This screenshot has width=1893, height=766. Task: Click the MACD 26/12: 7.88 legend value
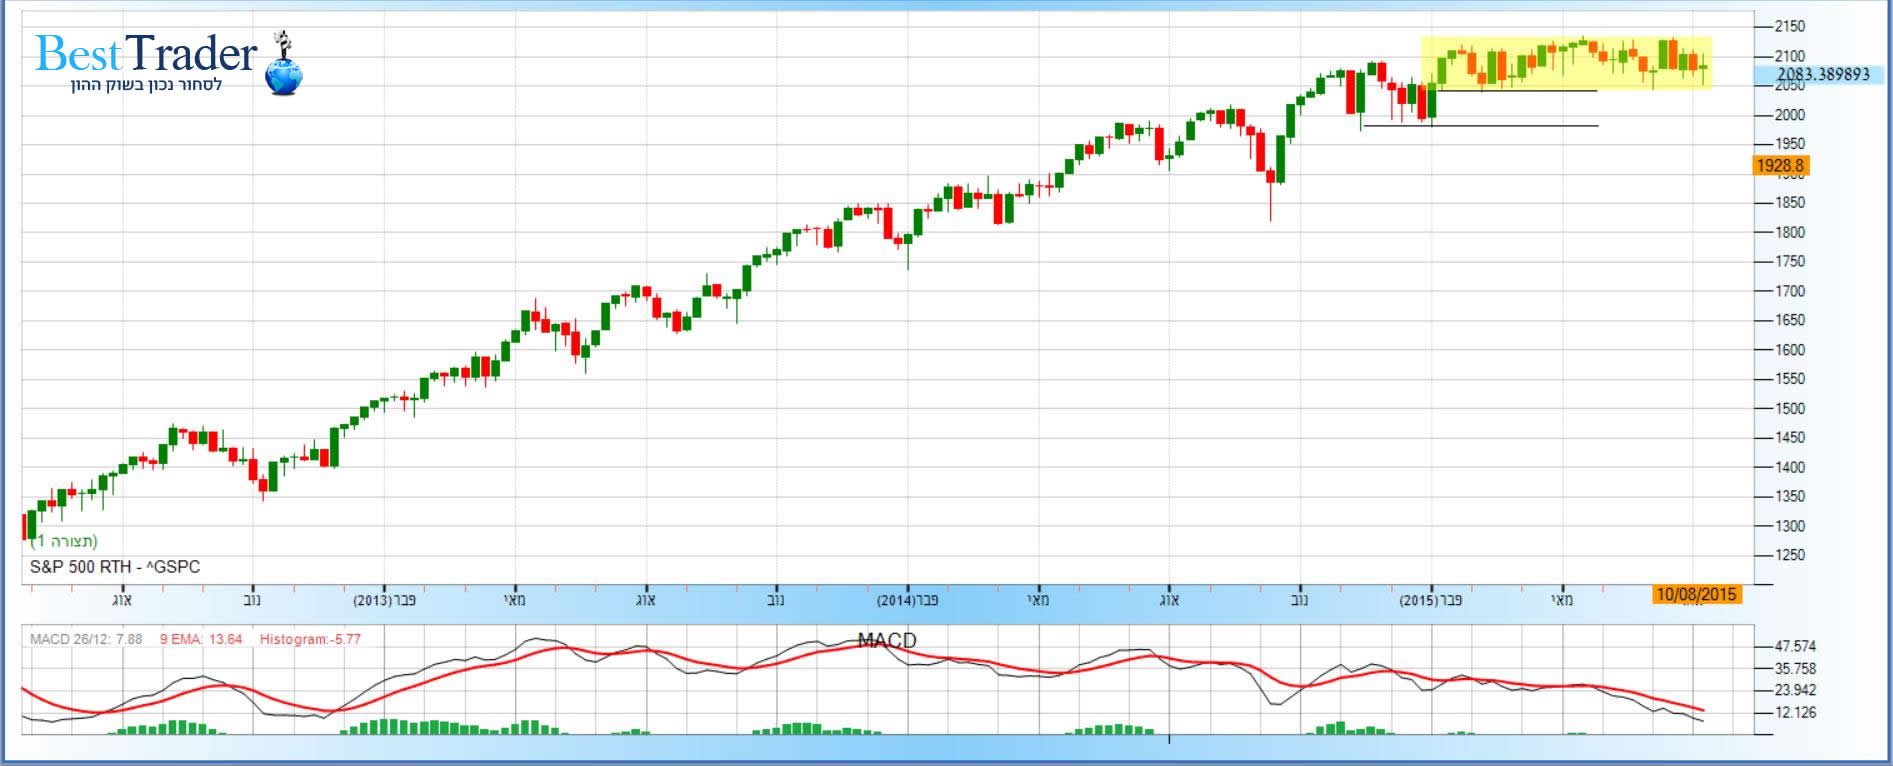coord(86,639)
